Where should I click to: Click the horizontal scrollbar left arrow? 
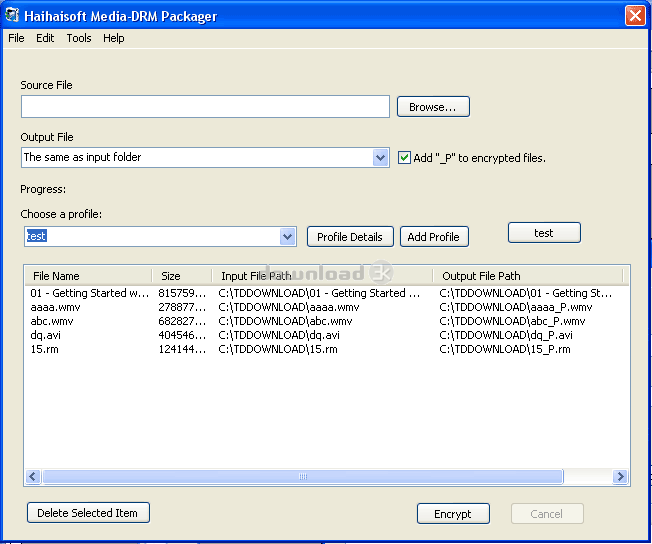click(x=33, y=476)
